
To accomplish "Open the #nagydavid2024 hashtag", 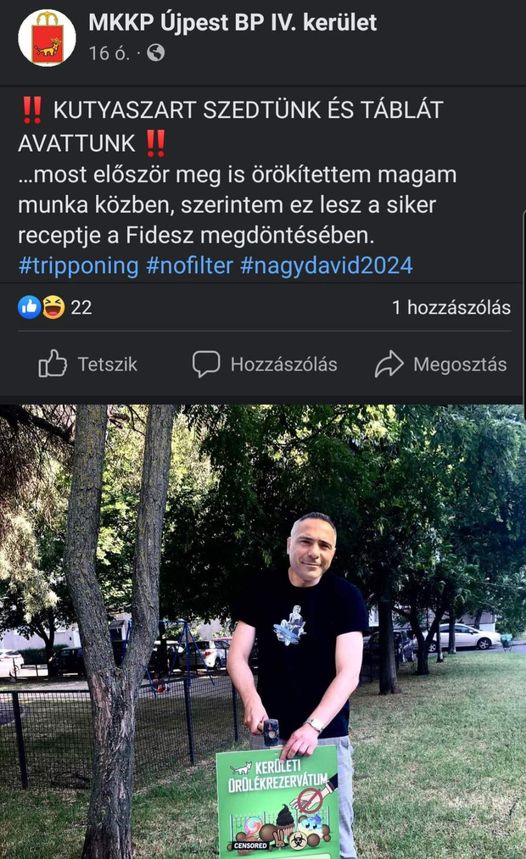I will click(x=327, y=266).
